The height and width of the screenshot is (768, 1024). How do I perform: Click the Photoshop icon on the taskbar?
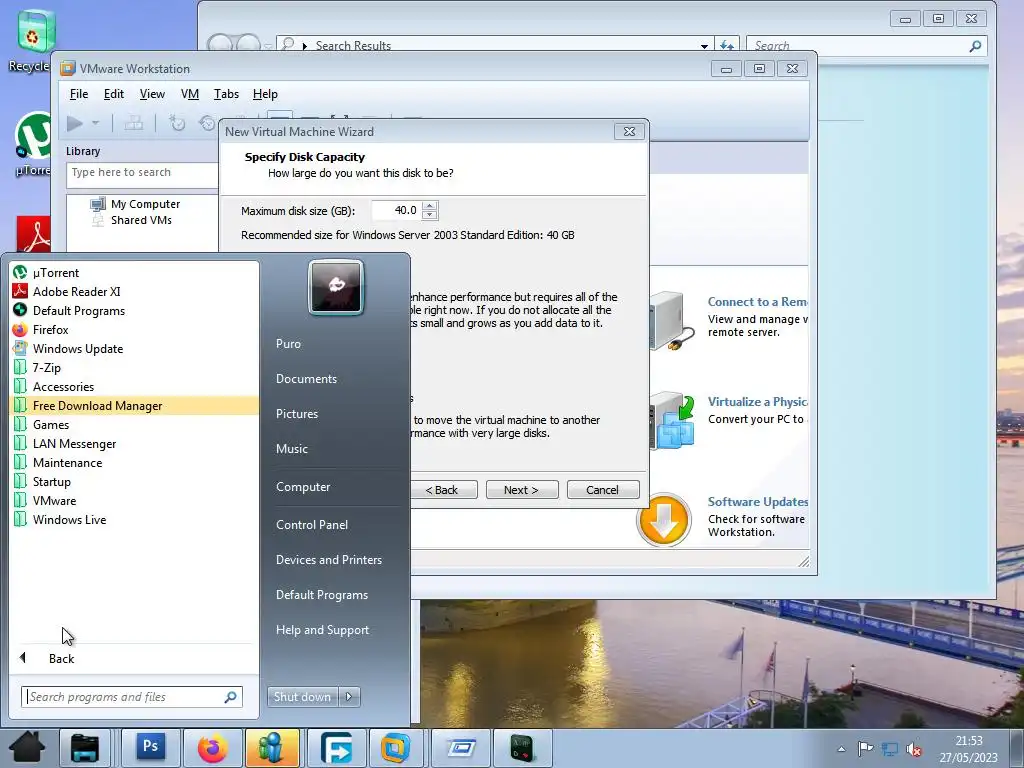point(150,747)
